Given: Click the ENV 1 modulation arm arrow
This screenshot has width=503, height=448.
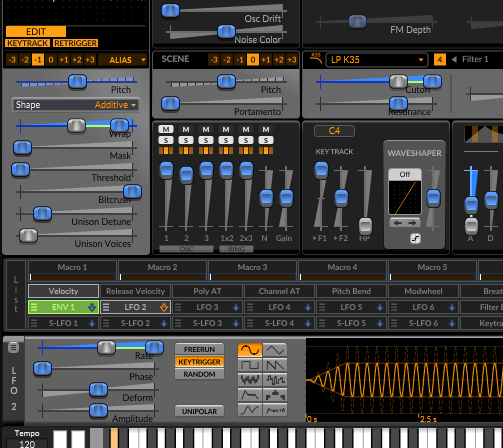Looking at the screenshot, I should coord(92,307).
